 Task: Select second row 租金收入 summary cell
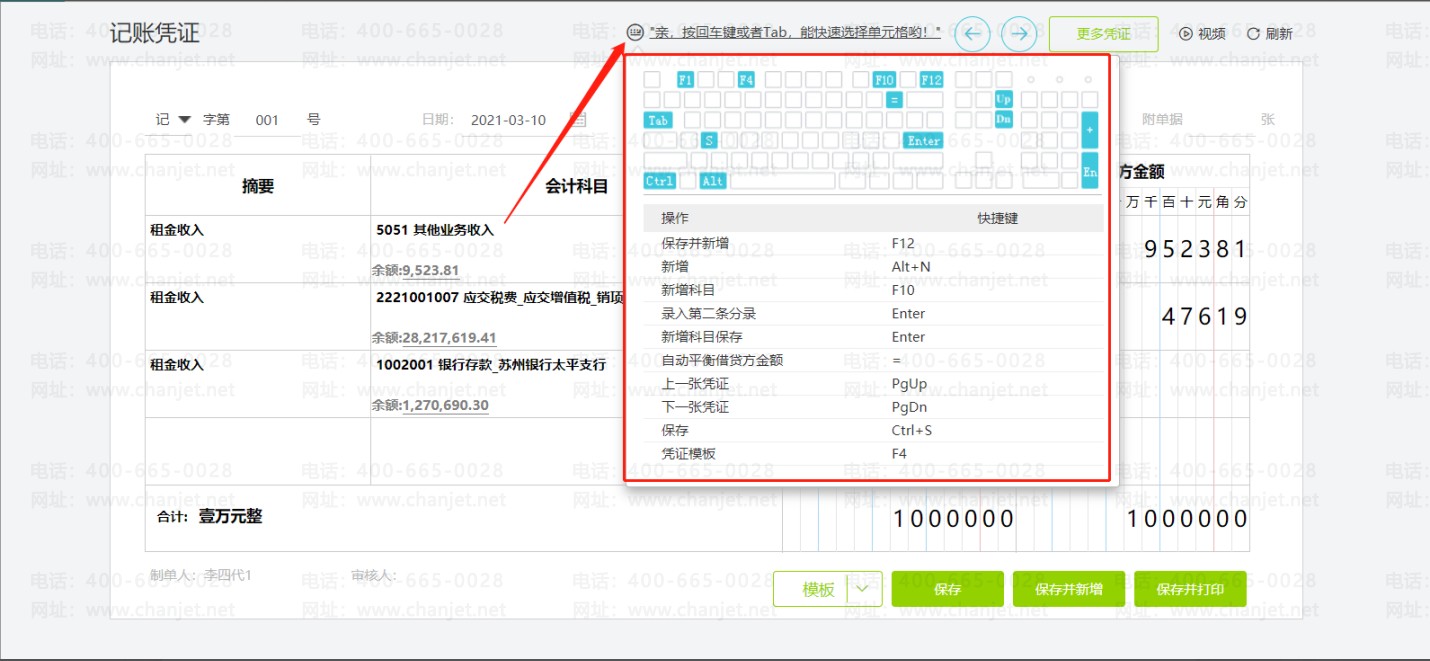[258, 316]
